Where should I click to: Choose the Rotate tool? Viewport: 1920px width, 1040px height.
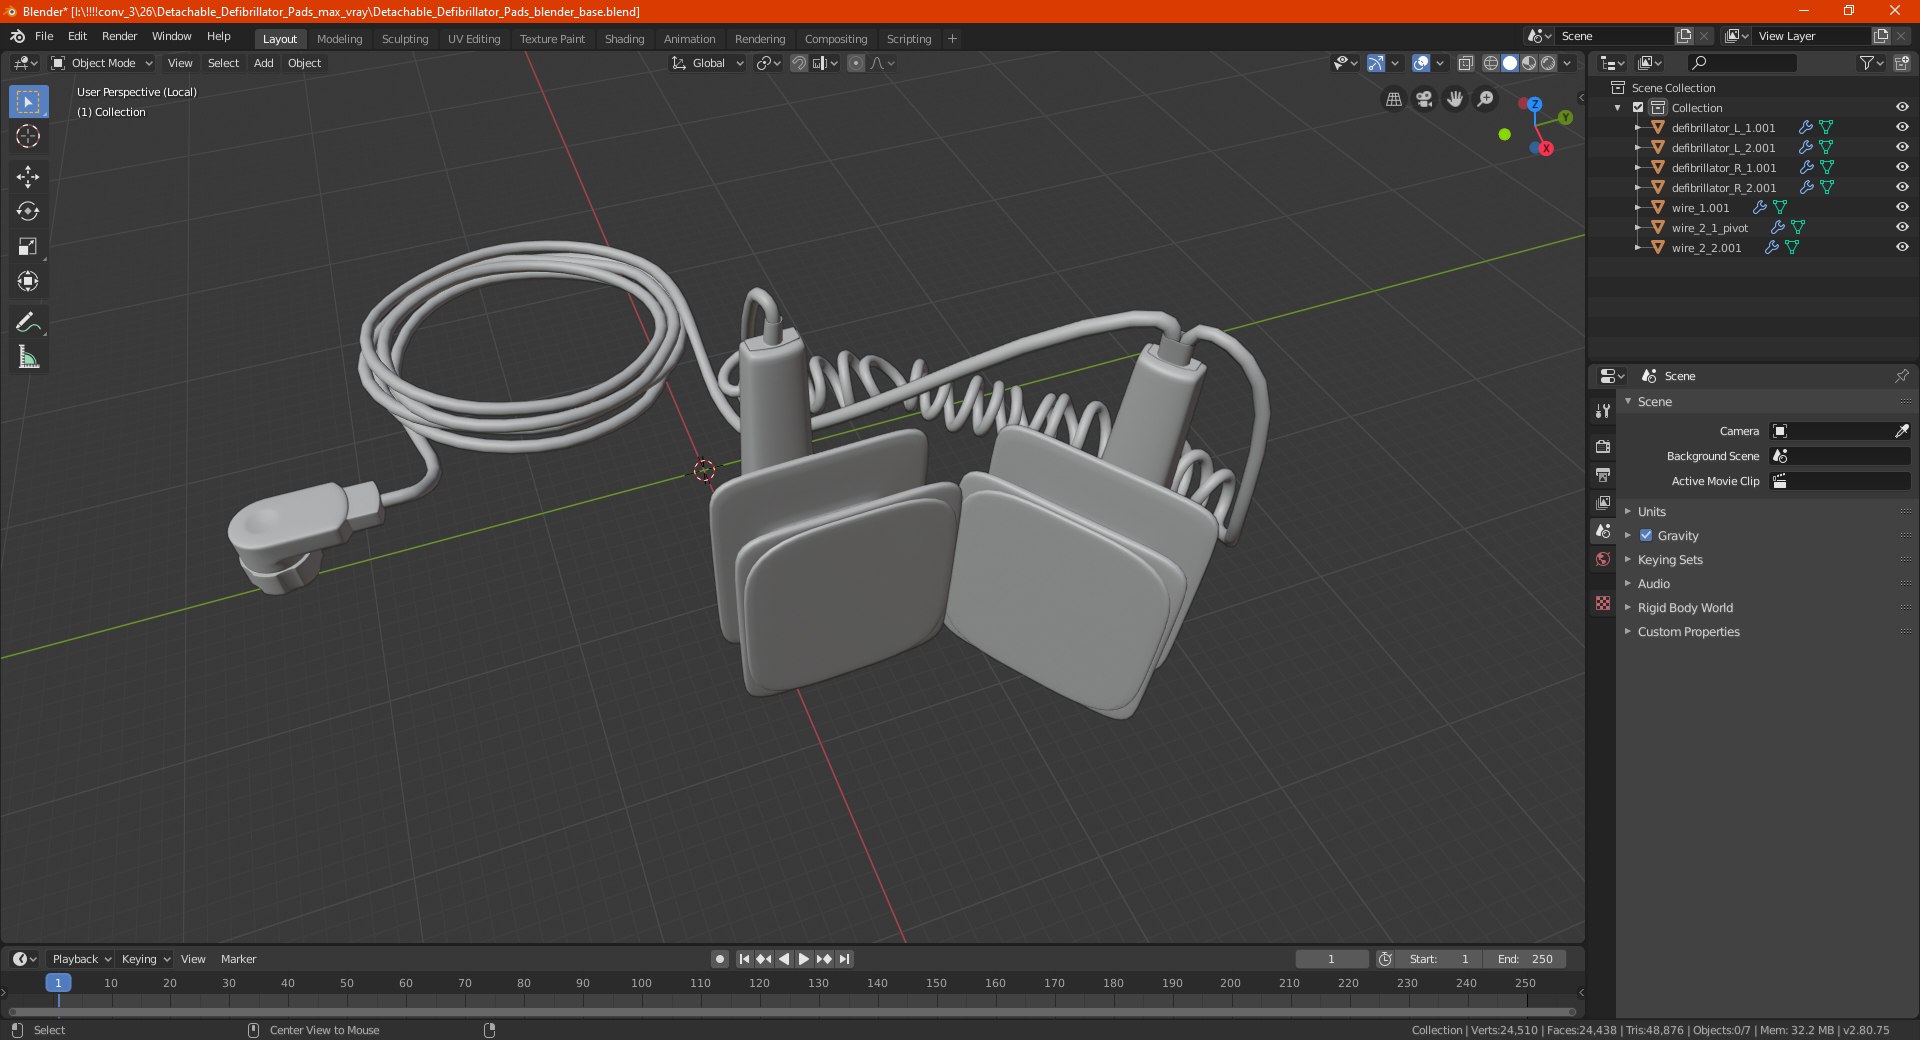28,212
